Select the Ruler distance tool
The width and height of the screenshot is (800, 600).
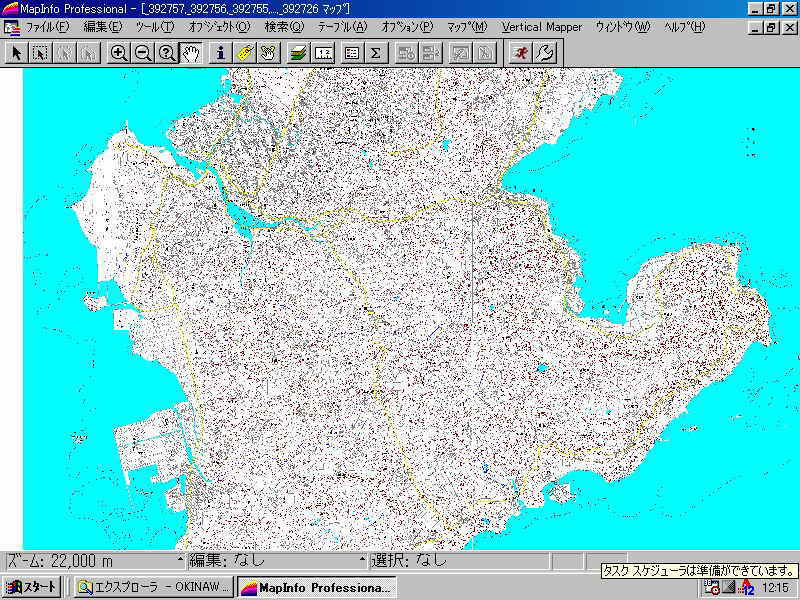tap(324, 53)
